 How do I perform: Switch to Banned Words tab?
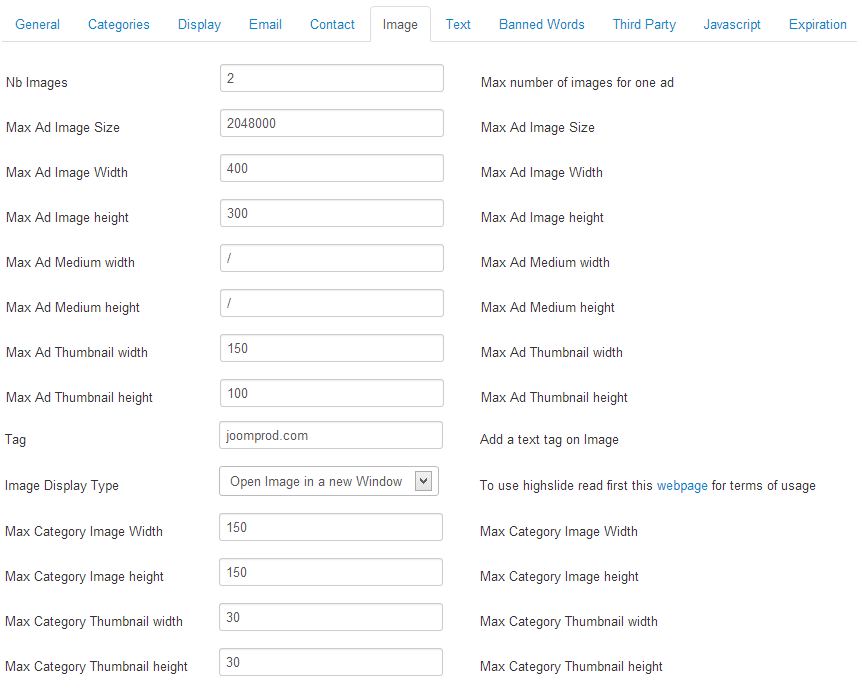click(x=541, y=25)
